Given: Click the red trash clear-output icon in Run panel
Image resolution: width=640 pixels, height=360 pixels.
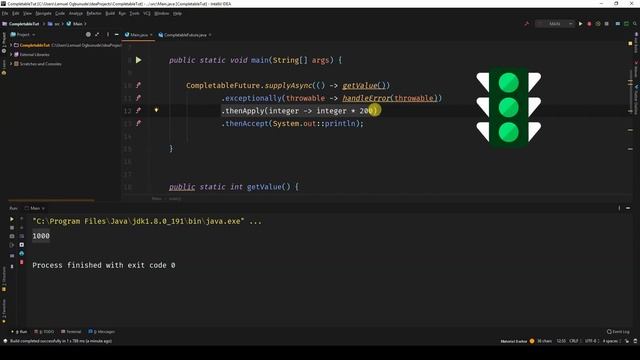Looking at the screenshot, I should click(x=22, y=262).
